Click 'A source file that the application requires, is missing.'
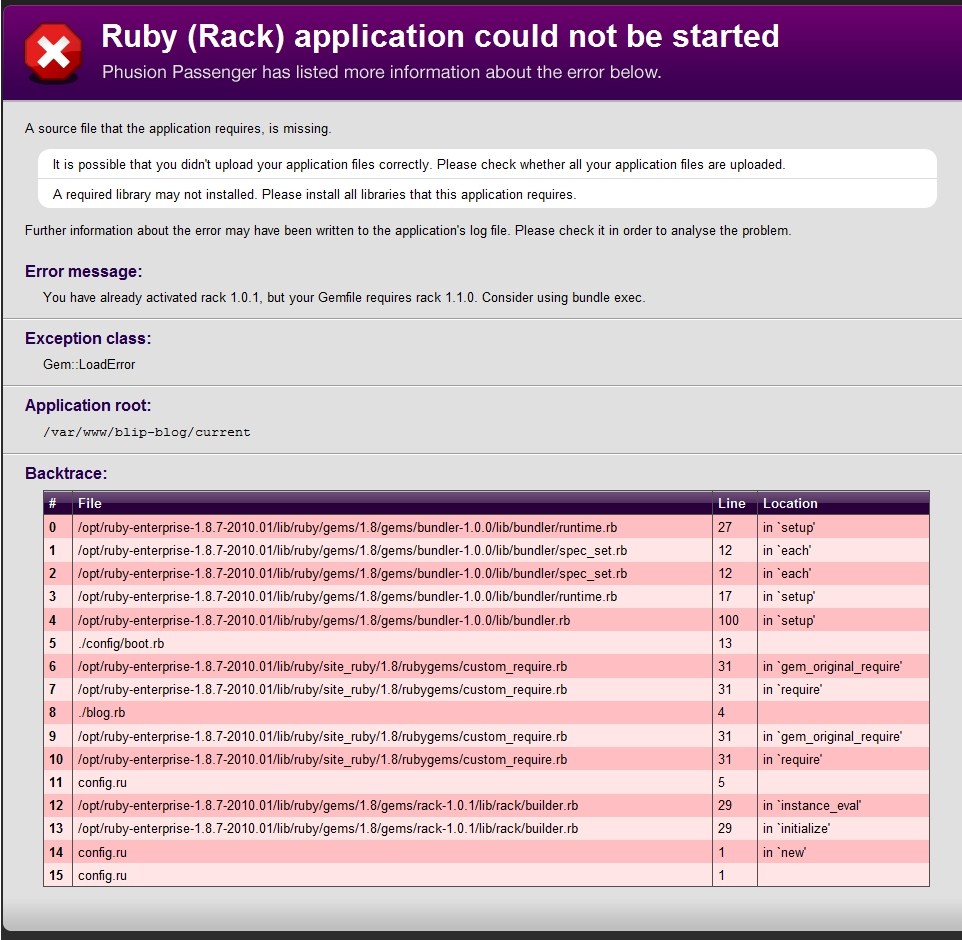Image resolution: width=962 pixels, height=940 pixels. pyautogui.click(x=178, y=128)
